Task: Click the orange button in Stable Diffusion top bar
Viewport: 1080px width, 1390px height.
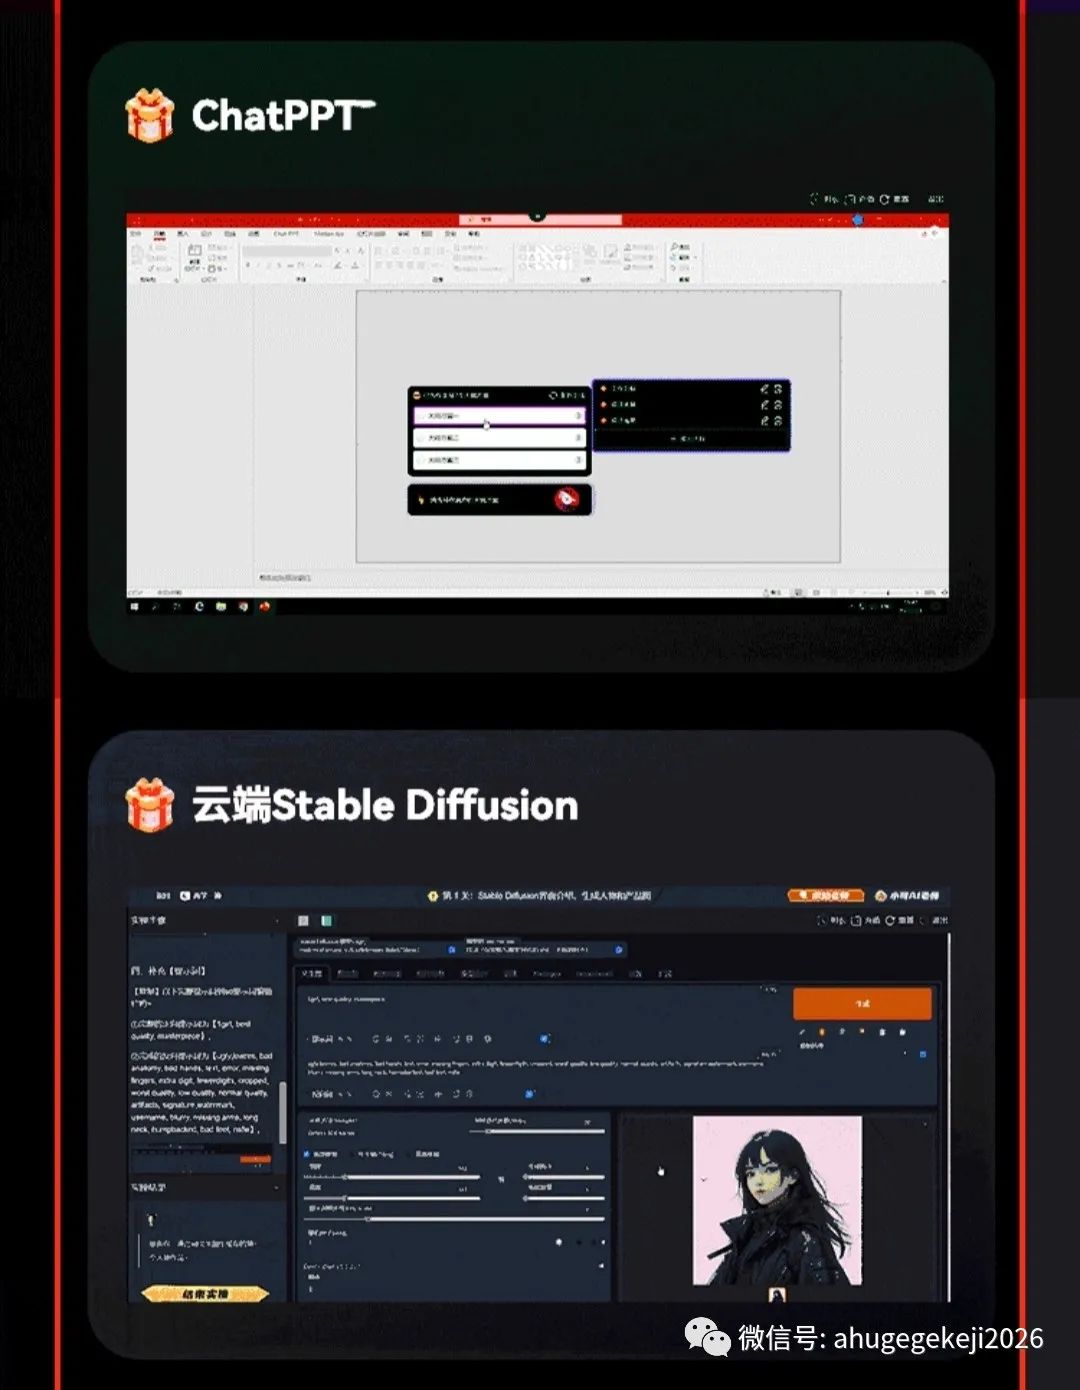Action: click(825, 895)
